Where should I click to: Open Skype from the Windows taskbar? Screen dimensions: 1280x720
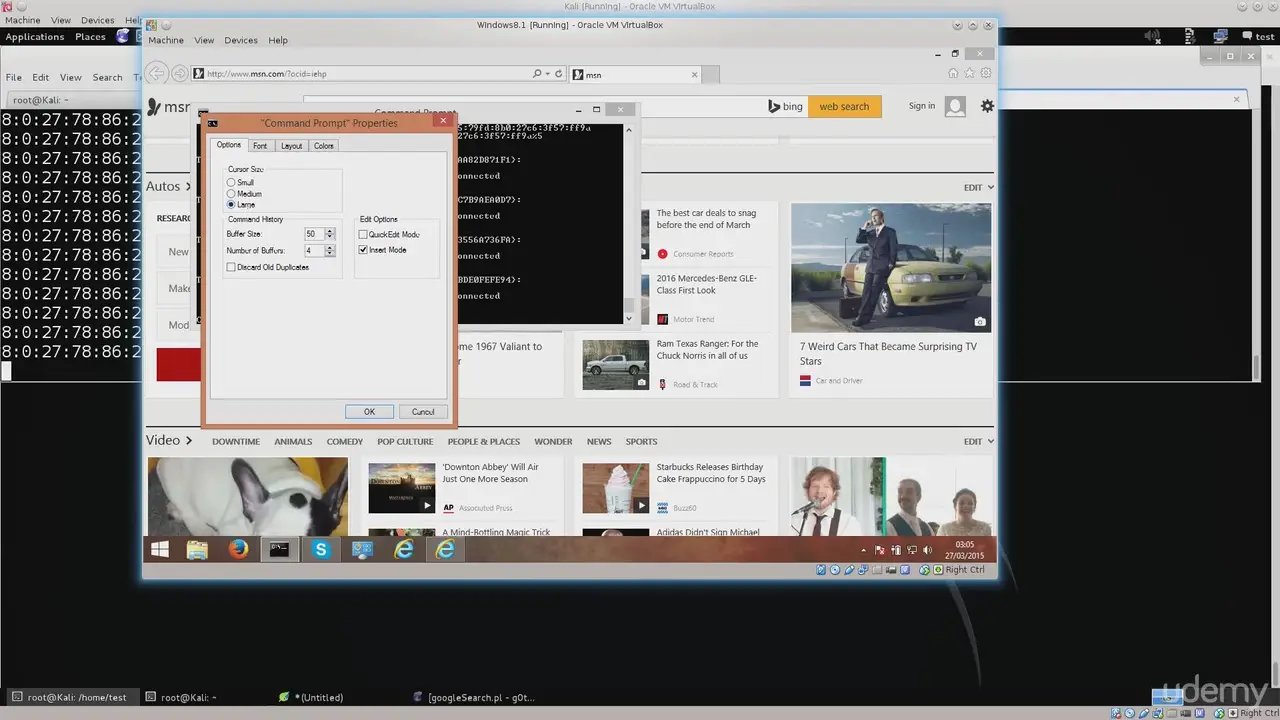(321, 549)
